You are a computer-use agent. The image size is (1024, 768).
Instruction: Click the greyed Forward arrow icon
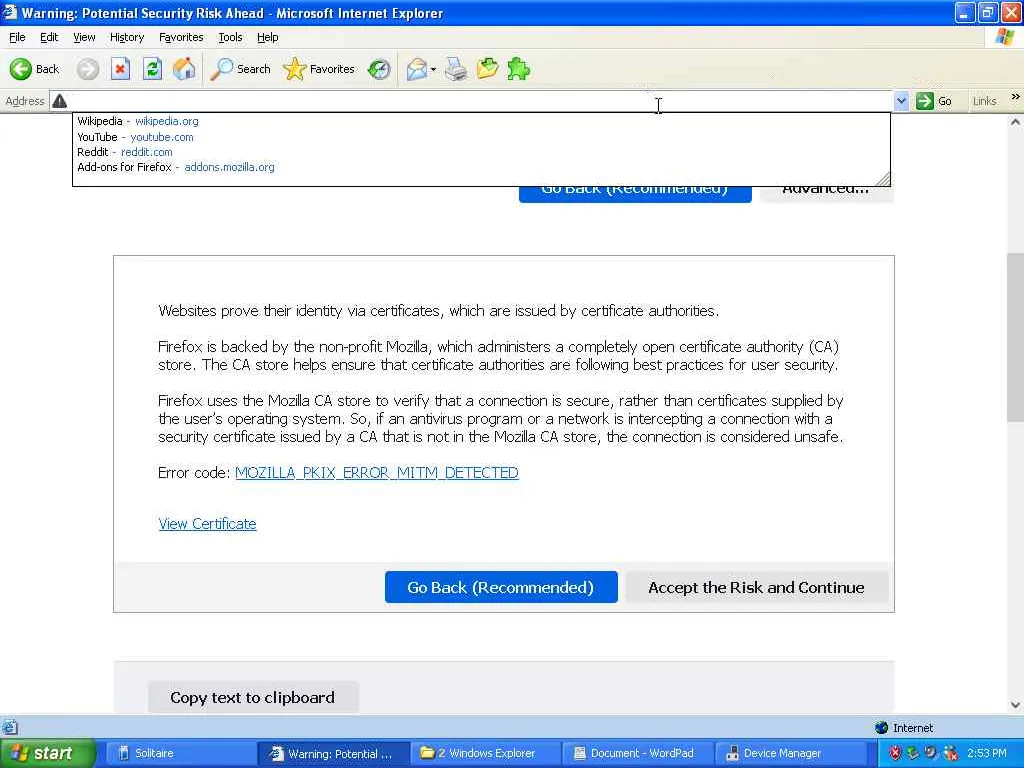tap(88, 69)
